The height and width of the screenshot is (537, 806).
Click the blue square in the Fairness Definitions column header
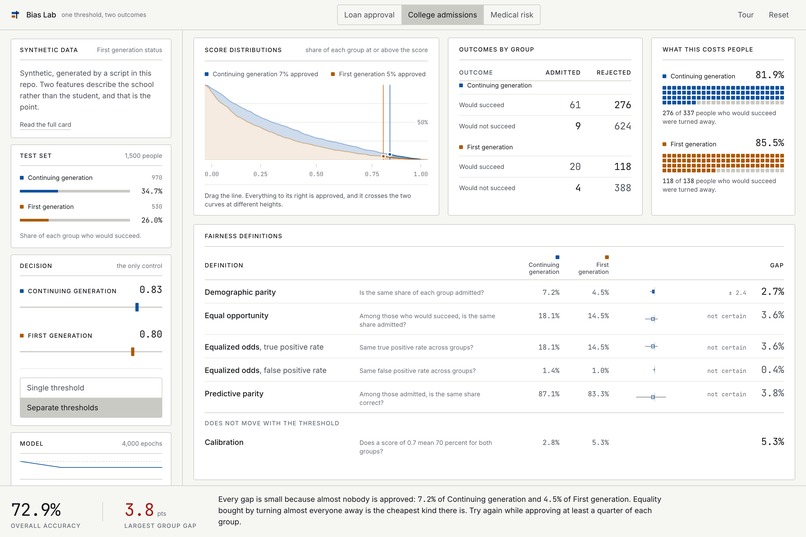coord(557,257)
